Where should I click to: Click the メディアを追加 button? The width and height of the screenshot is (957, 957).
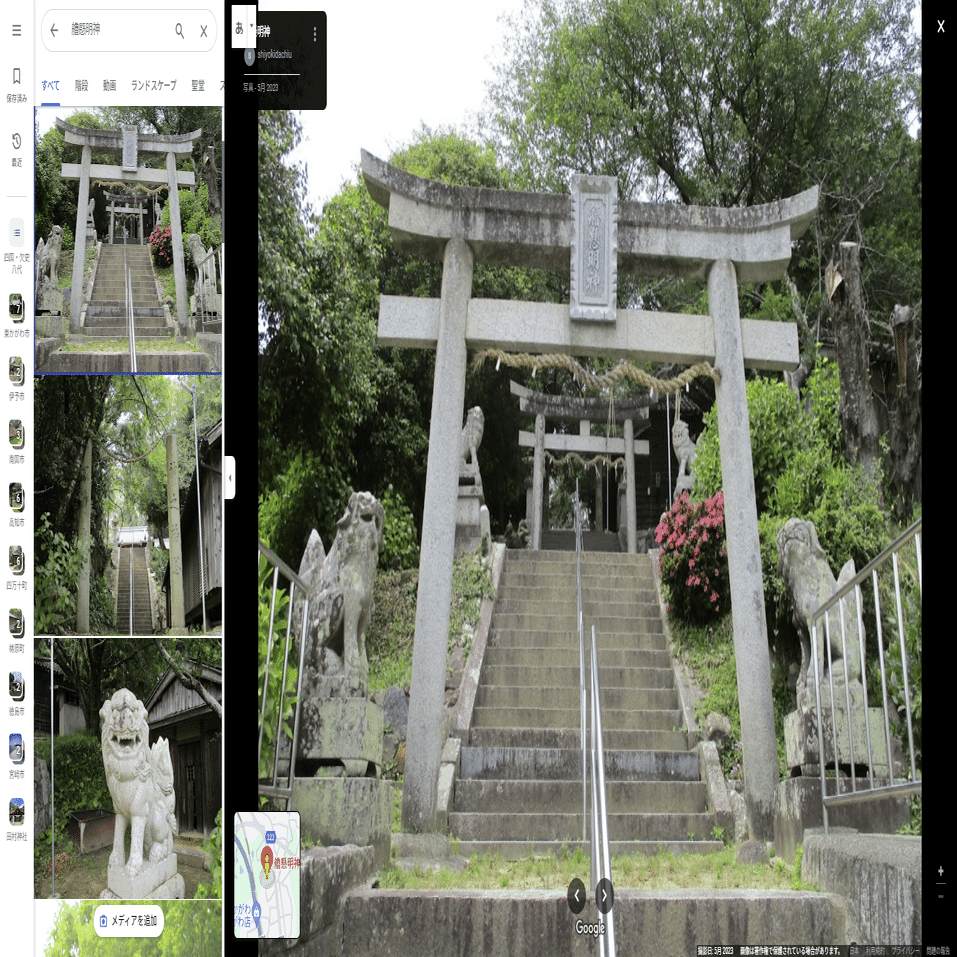coord(129,920)
